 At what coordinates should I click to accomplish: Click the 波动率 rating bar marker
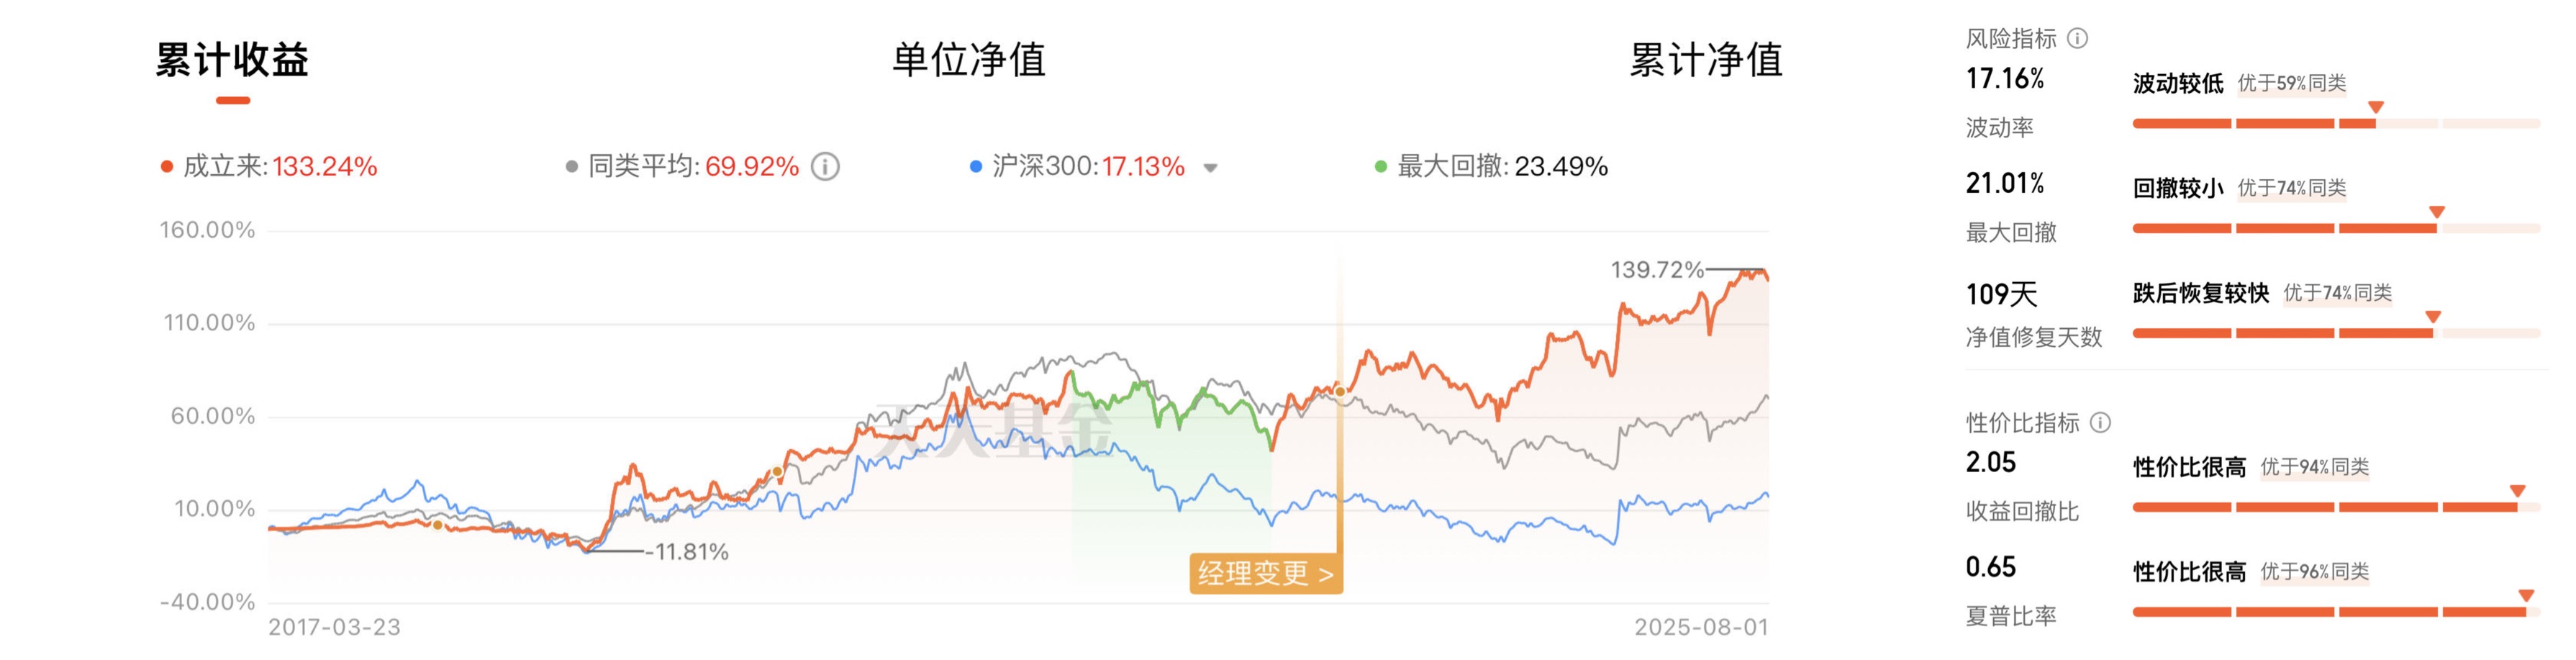coord(2376,107)
